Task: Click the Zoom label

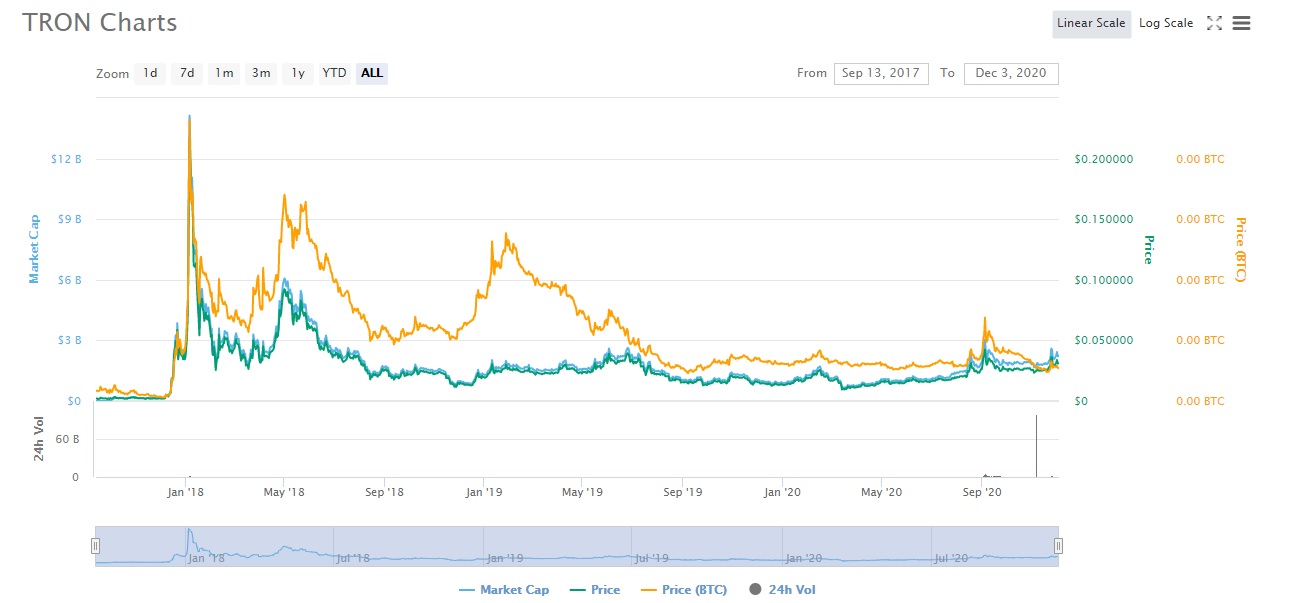Action: point(113,74)
